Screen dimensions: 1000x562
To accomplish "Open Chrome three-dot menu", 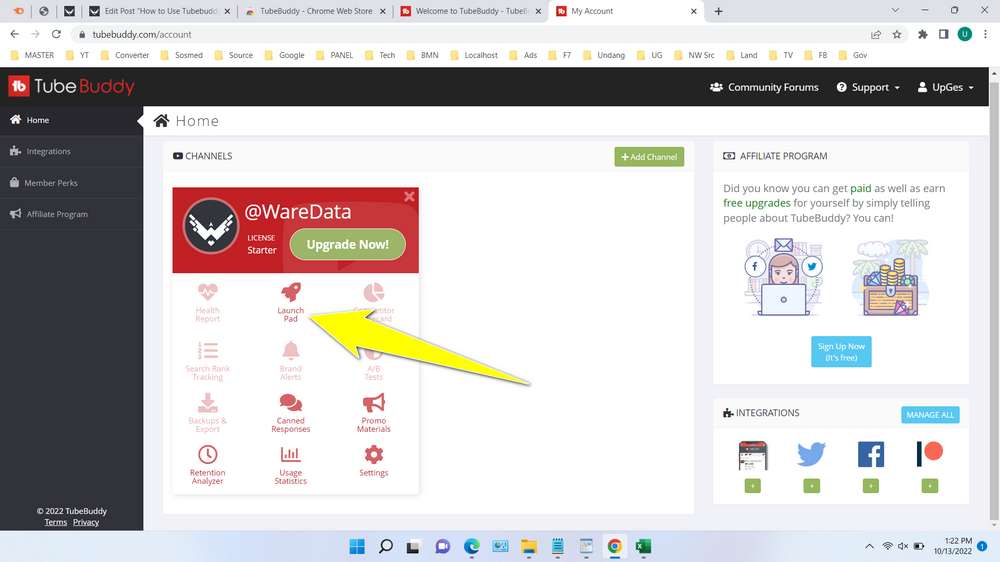I will point(985,34).
